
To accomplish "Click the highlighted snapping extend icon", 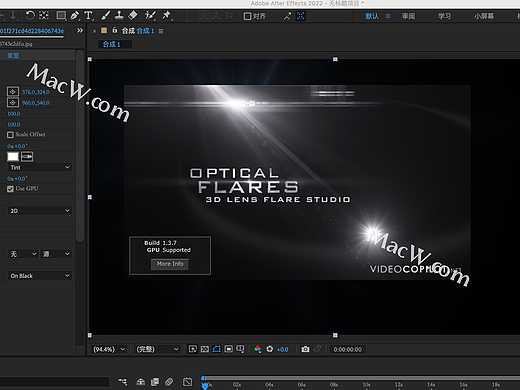I will (300, 16).
